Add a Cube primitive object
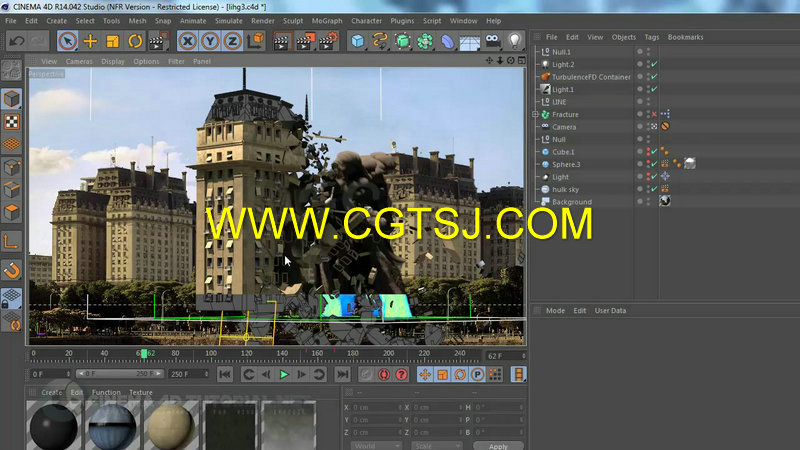The image size is (800, 450). coord(358,41)
